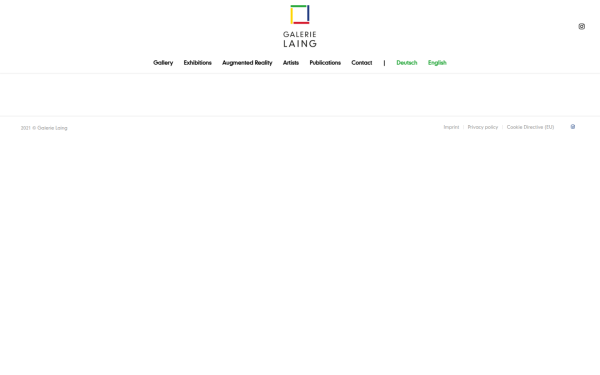Viewport: 600px width, 375px height.
Task: Click the Galerie Laing logo
Action: tap(300, 26)
